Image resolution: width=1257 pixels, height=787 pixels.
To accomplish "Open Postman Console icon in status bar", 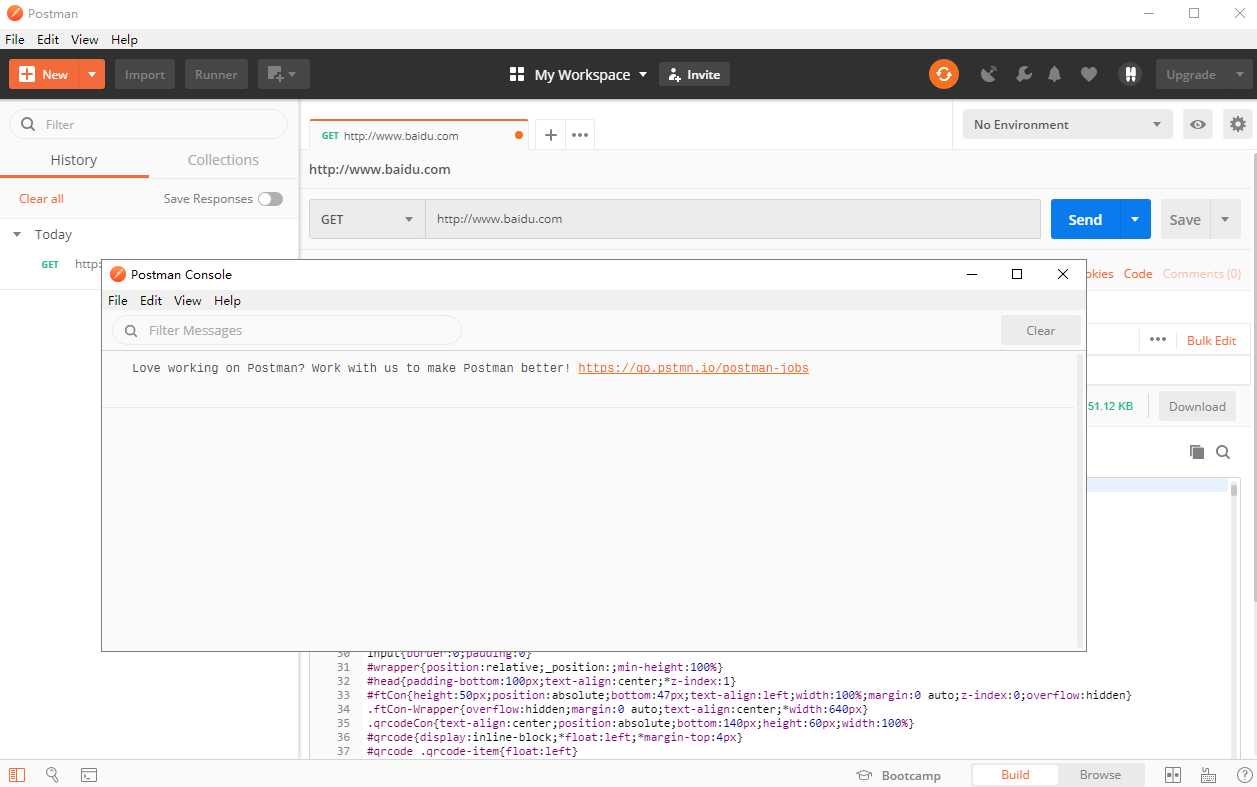I will click(88, 775).
